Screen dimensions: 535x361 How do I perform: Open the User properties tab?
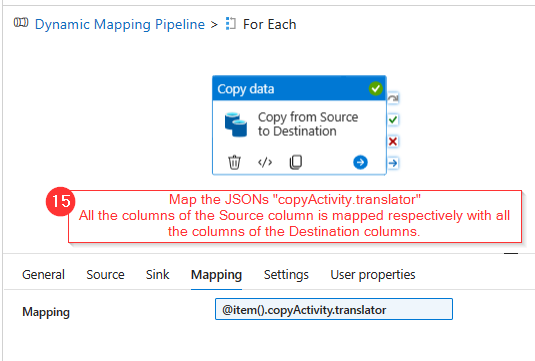click(x=373, y=275)
